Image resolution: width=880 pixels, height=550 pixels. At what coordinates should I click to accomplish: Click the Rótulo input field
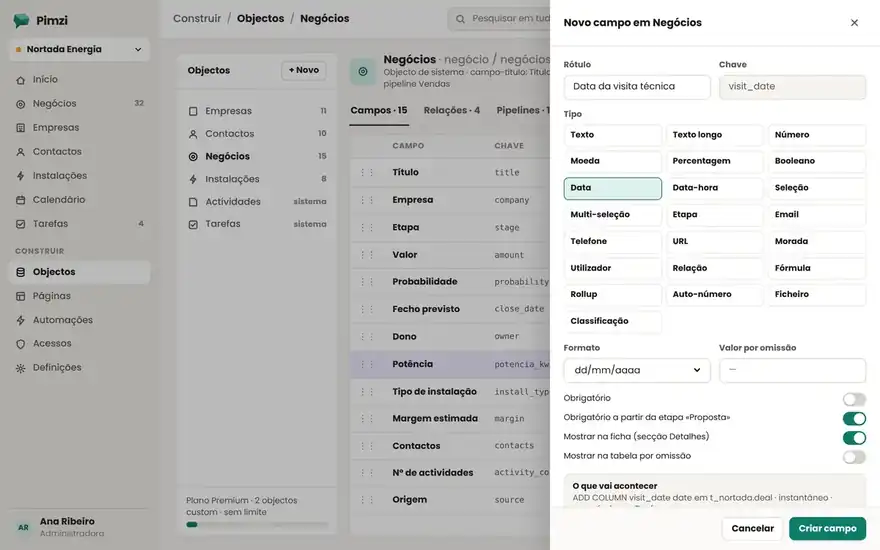point(637,87)
